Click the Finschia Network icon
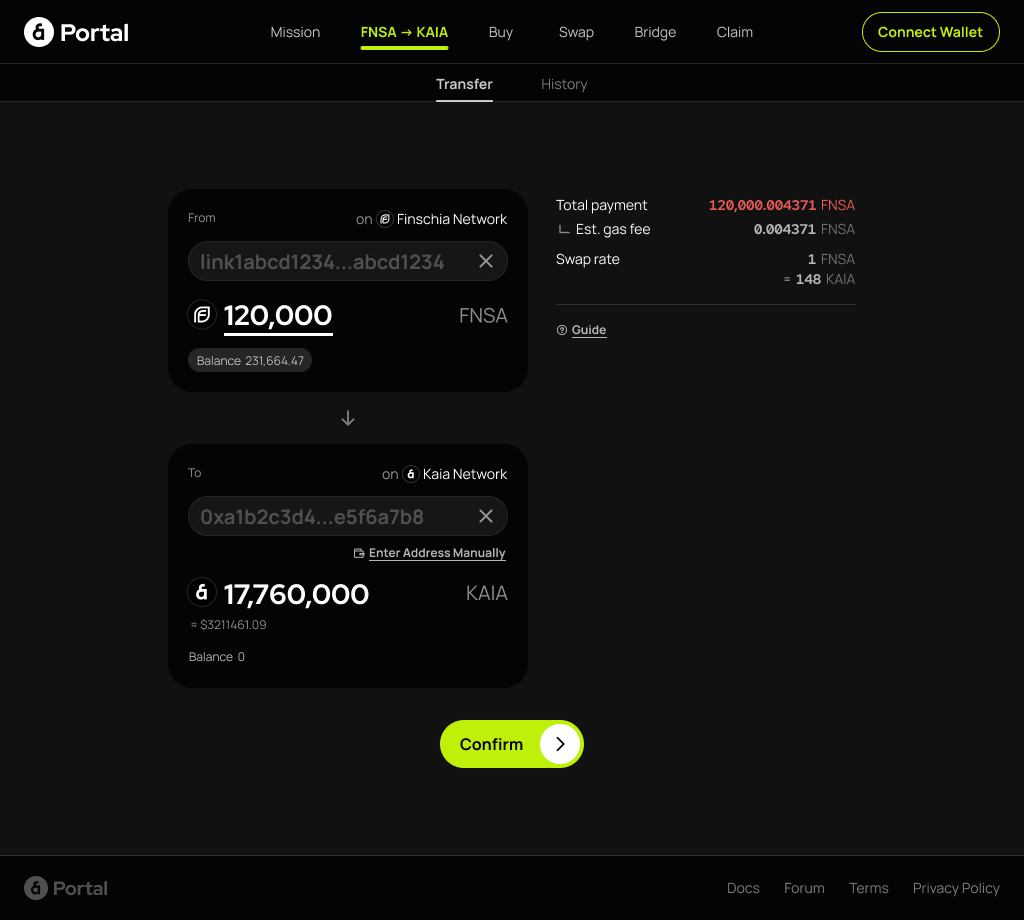 385,219
